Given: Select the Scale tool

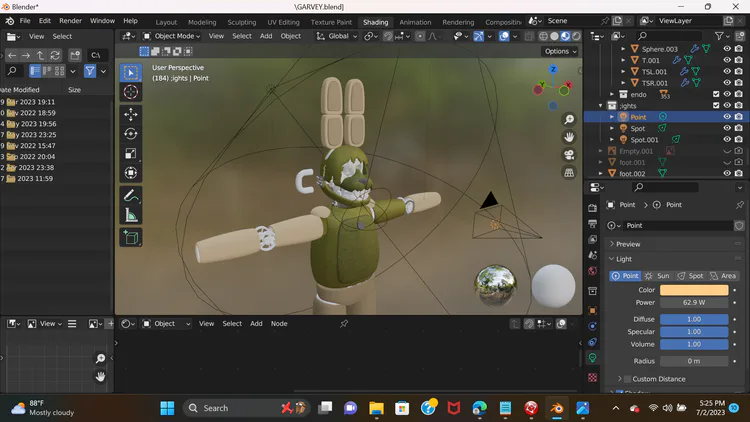Looking at the screenshot, I should (x=131, y=153).
